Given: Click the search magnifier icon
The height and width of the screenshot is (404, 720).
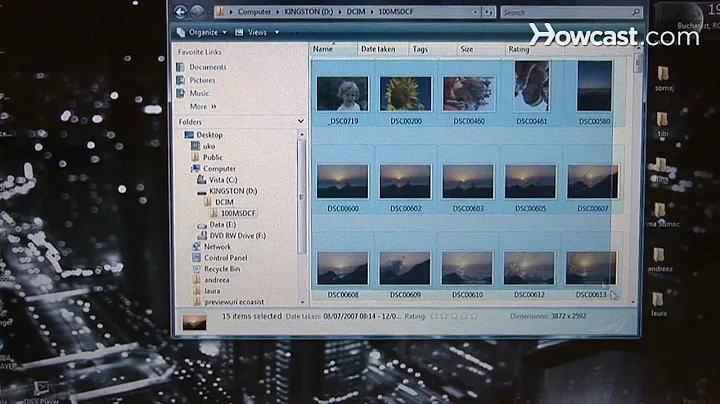Looking at the screenshot, I should (636, 12).
